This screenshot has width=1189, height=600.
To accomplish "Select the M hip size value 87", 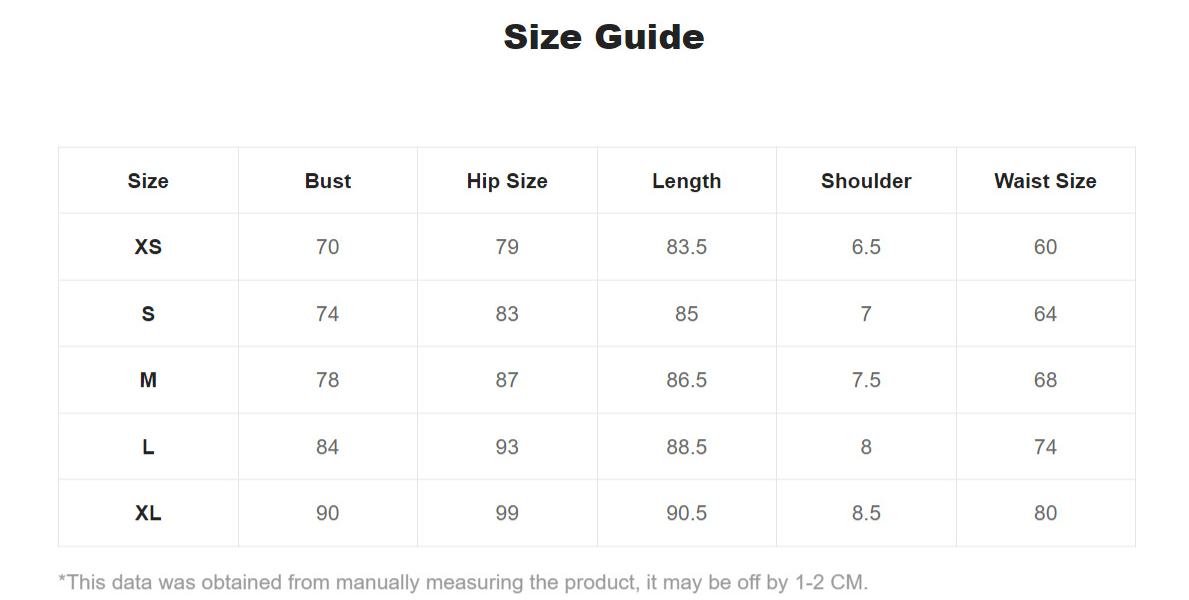I will click(507, 380).
